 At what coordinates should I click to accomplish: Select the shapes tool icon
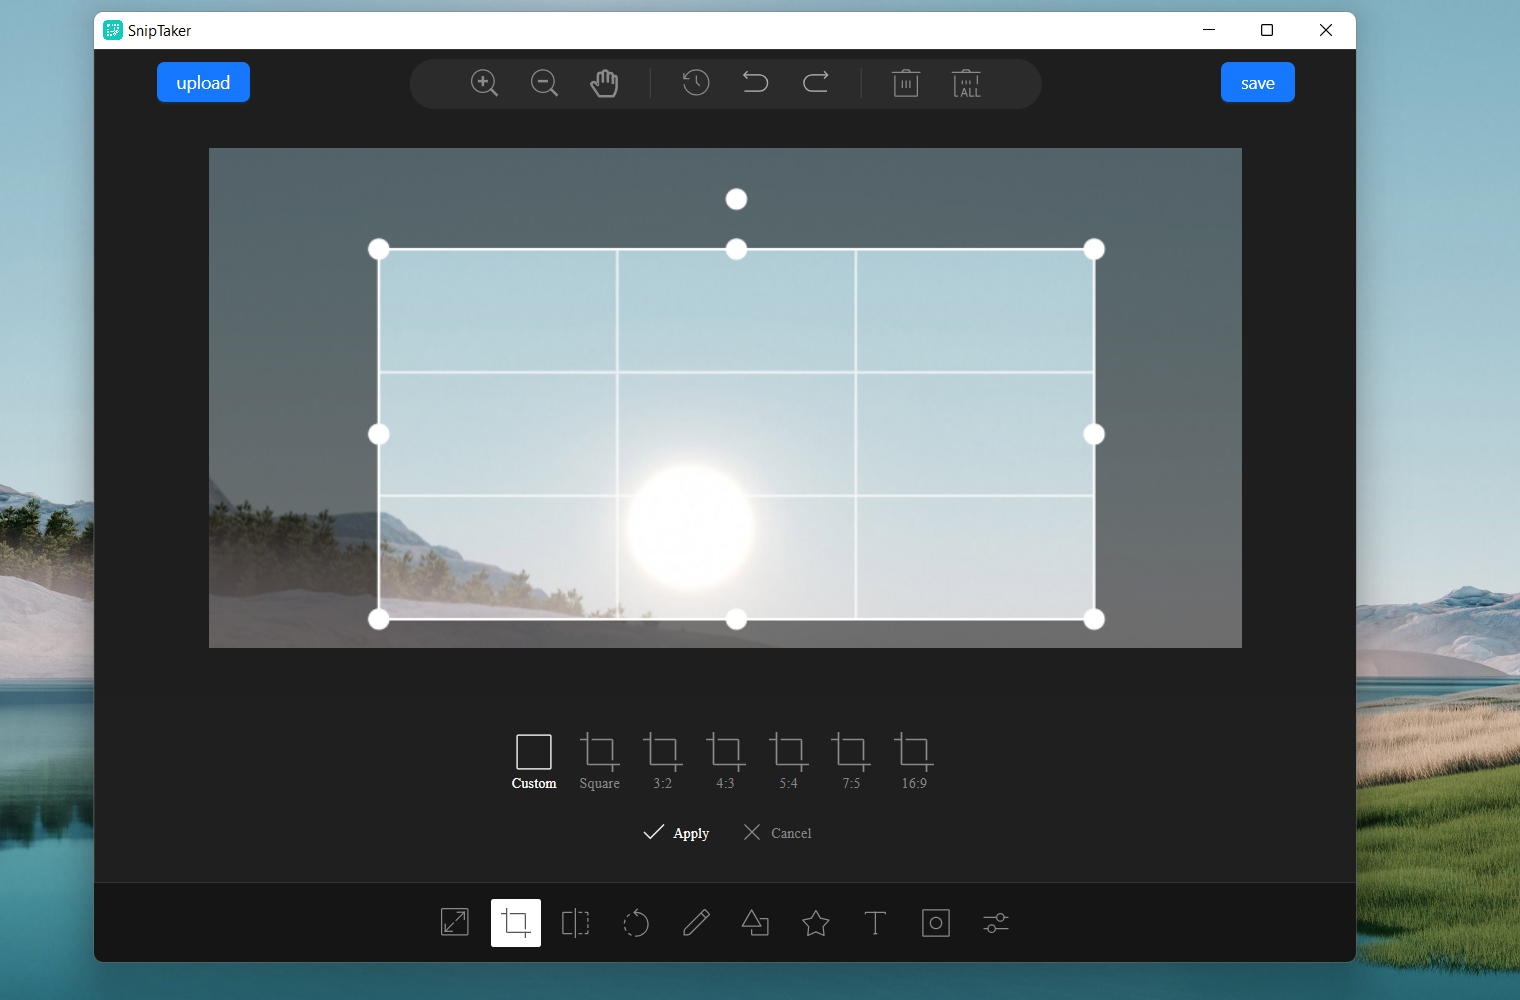[755, 922]
